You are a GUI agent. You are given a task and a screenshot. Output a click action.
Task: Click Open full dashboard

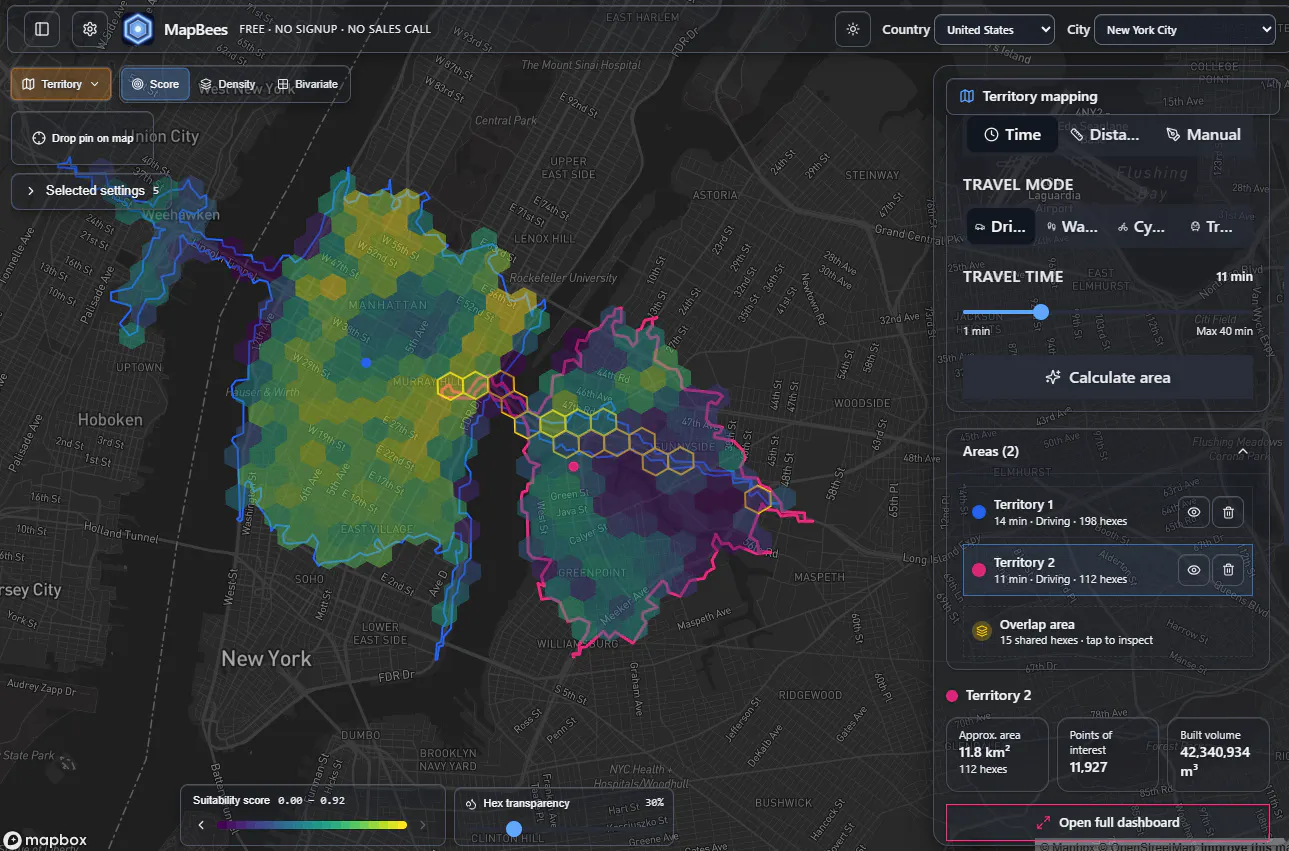[x=1107, y=823]
